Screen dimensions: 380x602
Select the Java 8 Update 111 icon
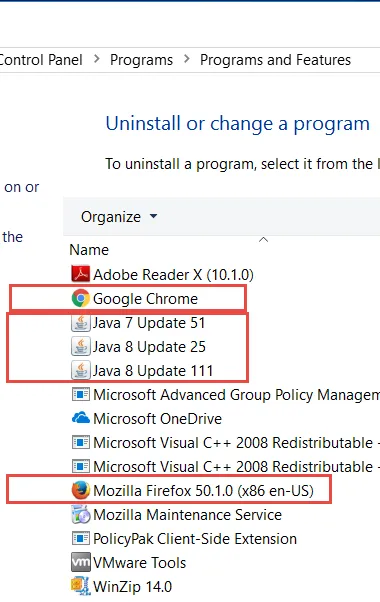coord(81,370)
